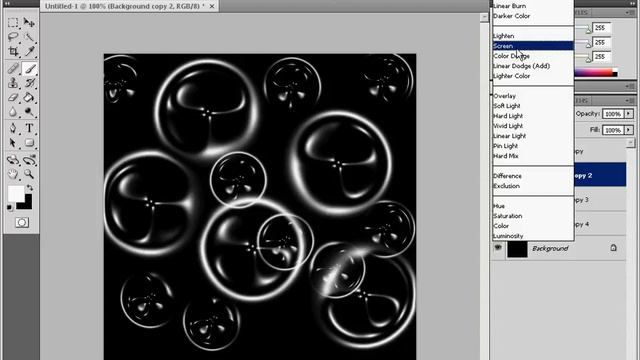
Task: Click the Fill 100% field
Action: [x=613, y=130]
